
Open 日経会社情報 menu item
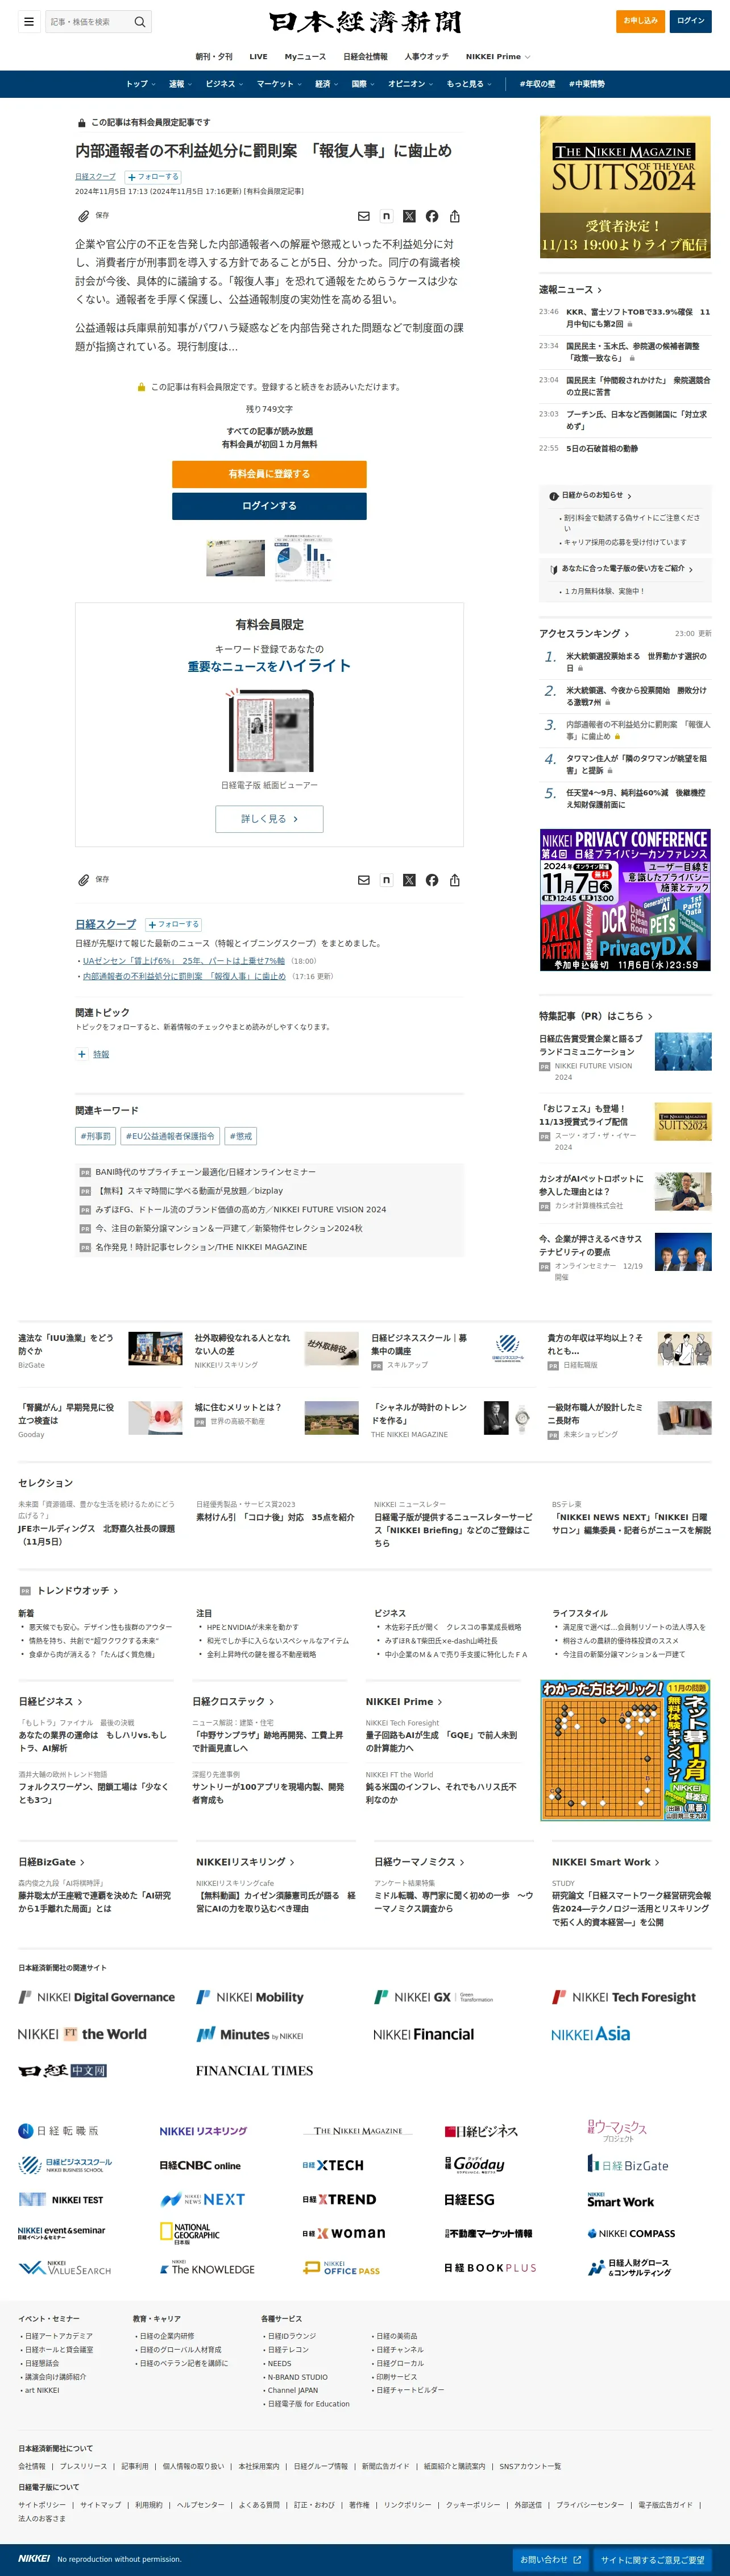(x=365, y=57)
